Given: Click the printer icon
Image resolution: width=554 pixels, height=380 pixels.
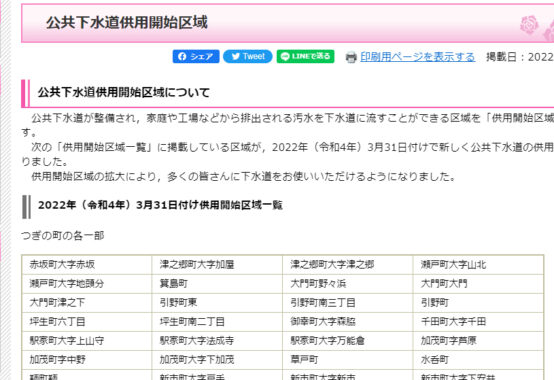Looking at the screenshot, I should click(x=351, y=57).
